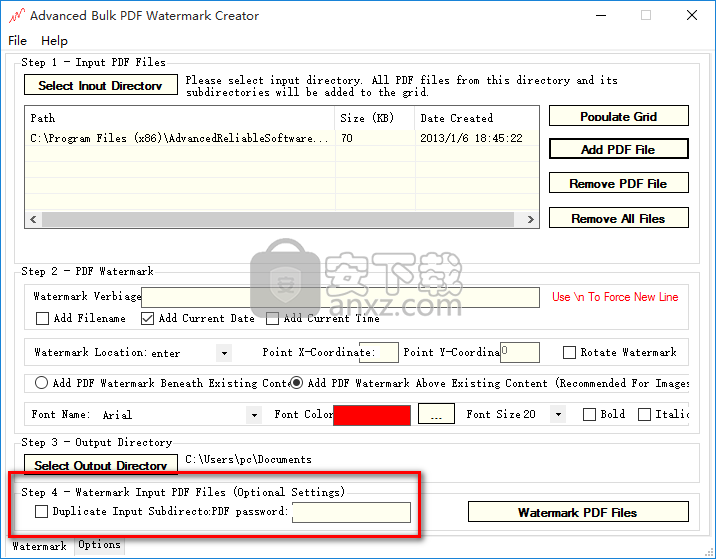Select Add PDF Watermark Above Existing Content
The image size is (716, 559).
pos(296,383)
